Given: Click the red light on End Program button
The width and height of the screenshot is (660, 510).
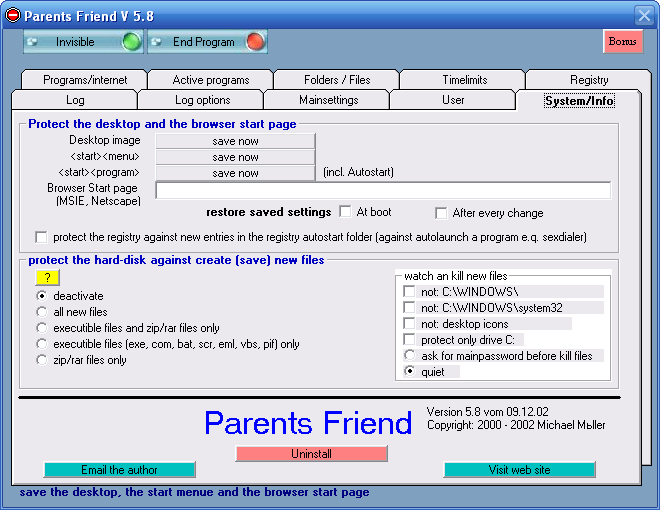Looking at the screenshot, I should point(255,42).
